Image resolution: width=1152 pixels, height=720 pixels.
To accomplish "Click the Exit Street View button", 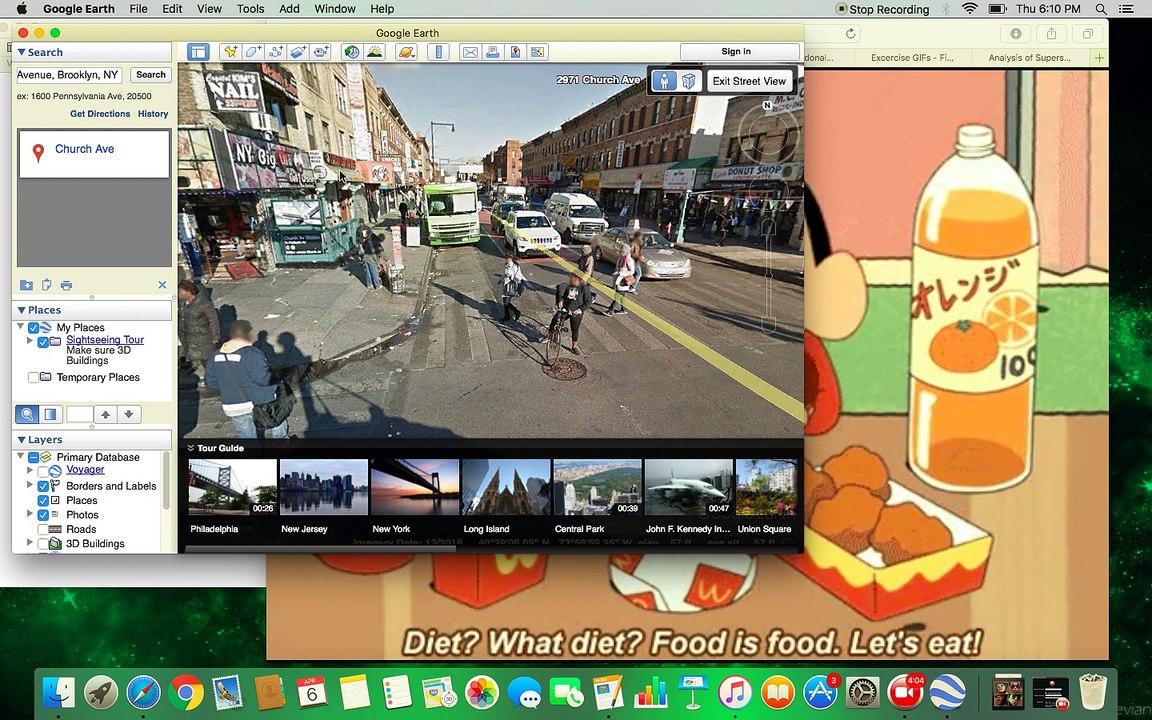I will pos(749,81).
